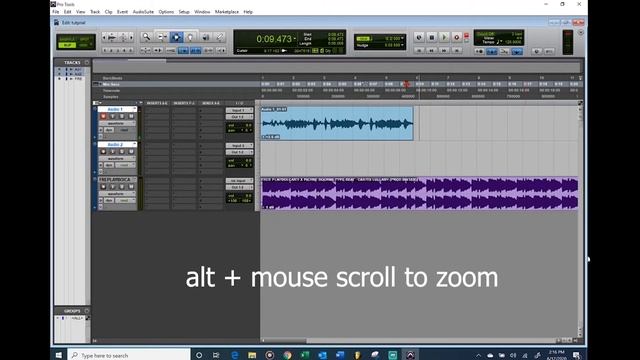Select the Audio 1 blue audio clip
Image resolution: width=640 pixels, height=360 pixels.
pos(337,123)
